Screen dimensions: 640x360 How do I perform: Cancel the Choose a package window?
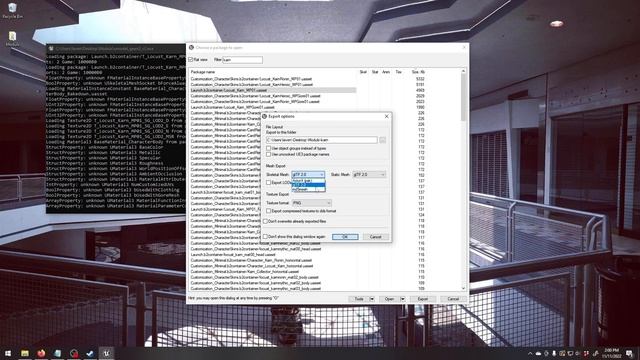point(453,299)
